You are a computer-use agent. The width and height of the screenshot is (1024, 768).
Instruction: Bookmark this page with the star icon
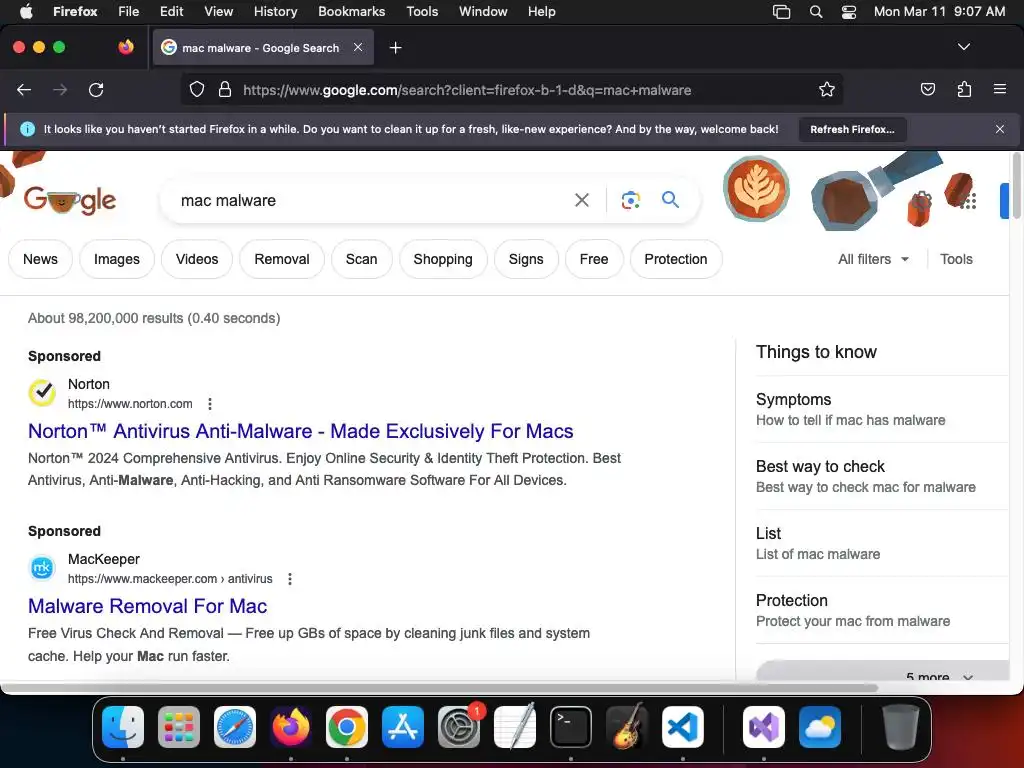click(827, 89)
